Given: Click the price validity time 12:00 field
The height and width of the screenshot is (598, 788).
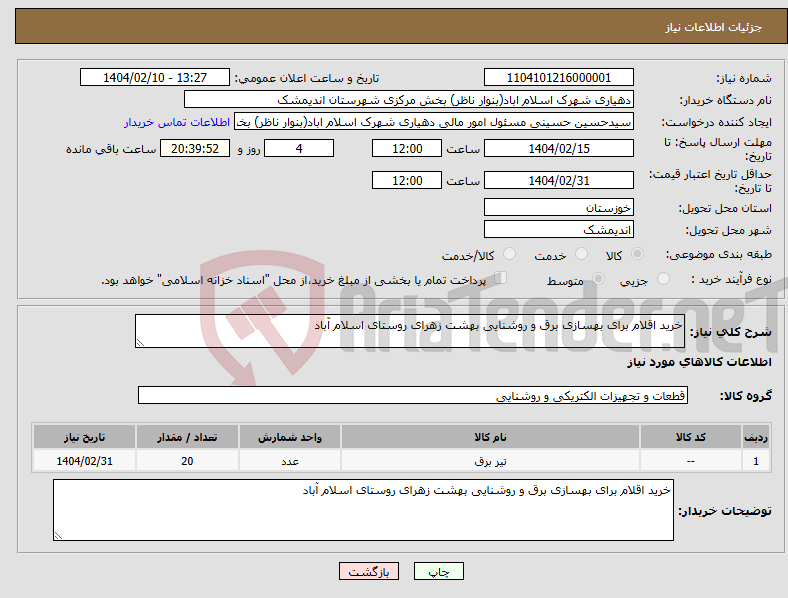Looking at the screenshot, I should pyautogui.click(x=407, y=180).
